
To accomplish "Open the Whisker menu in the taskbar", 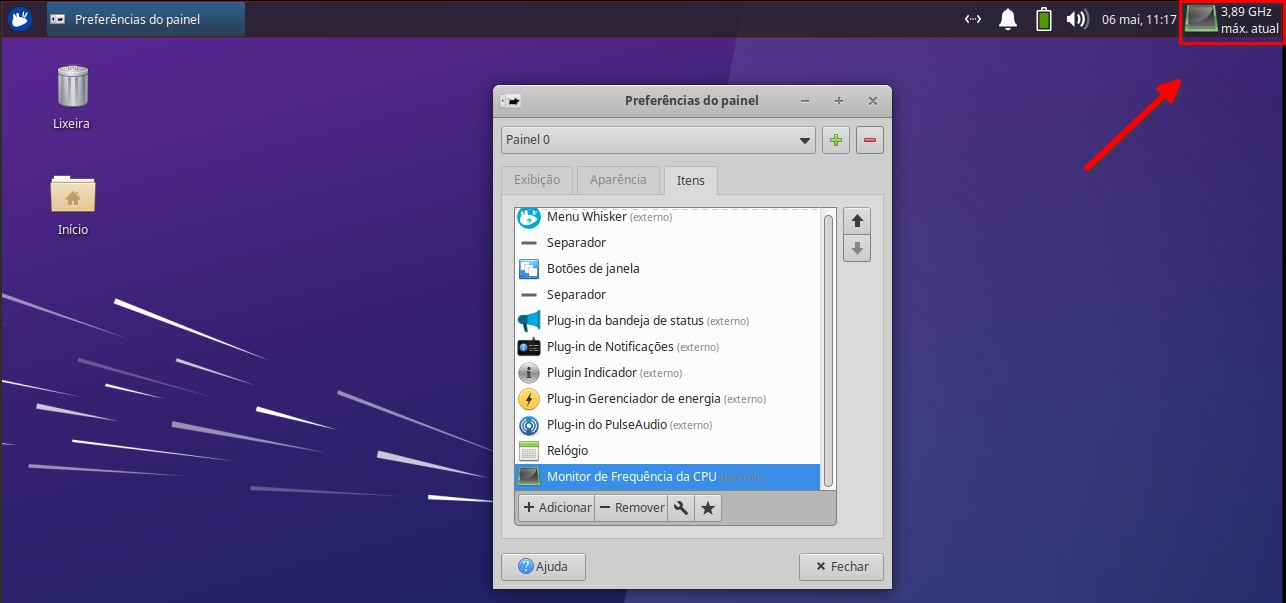I will (x=19, y=18).
